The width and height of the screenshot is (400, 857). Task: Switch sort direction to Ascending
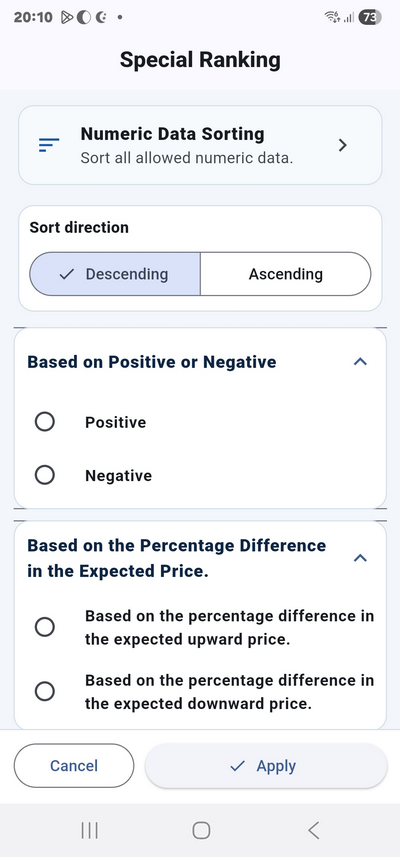pos(286,274)
